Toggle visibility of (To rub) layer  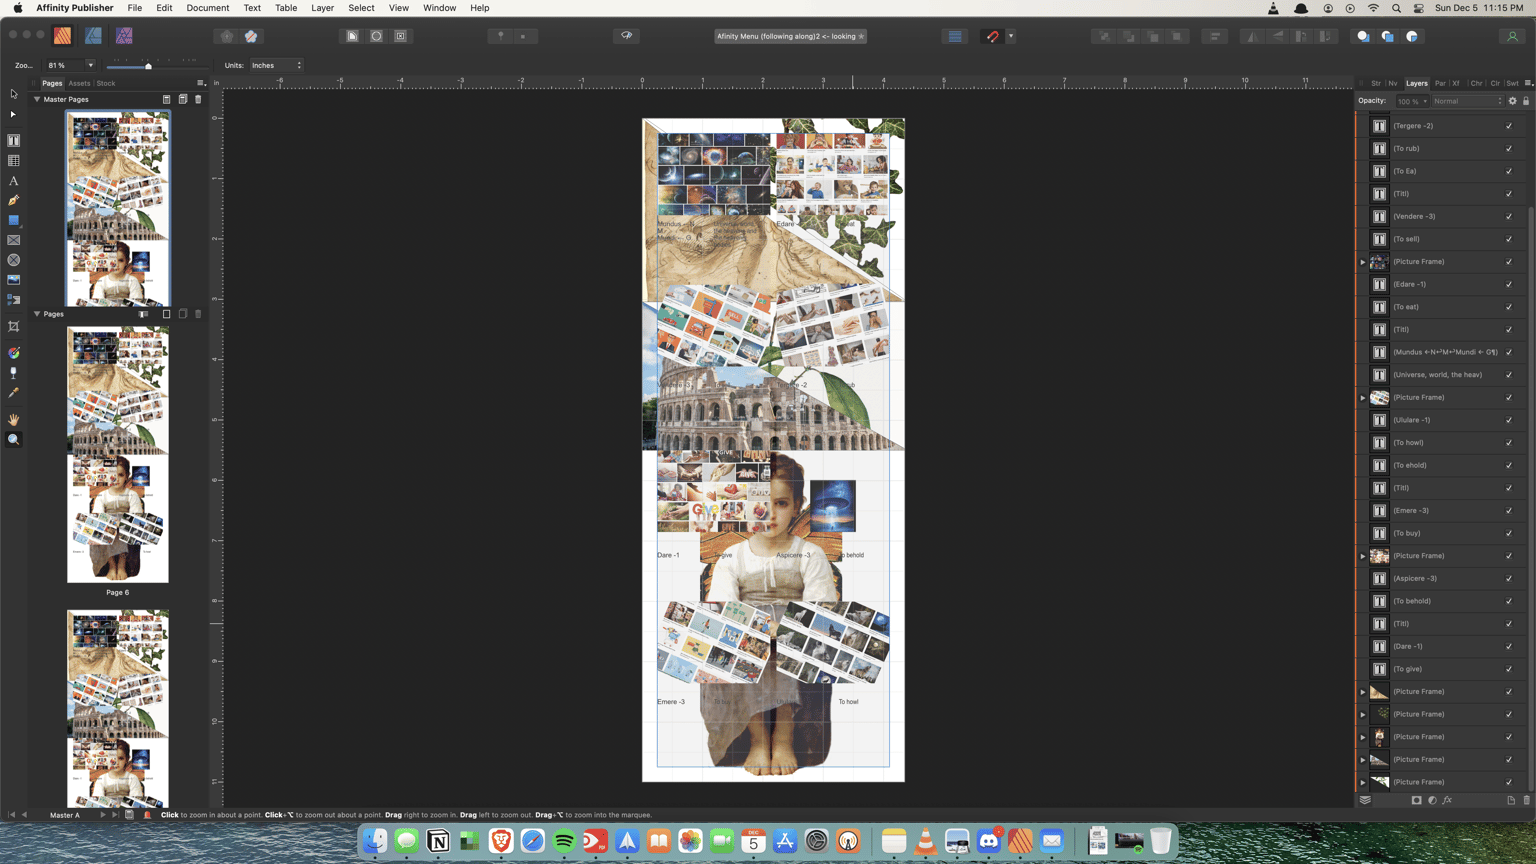tap(1509, 149)
